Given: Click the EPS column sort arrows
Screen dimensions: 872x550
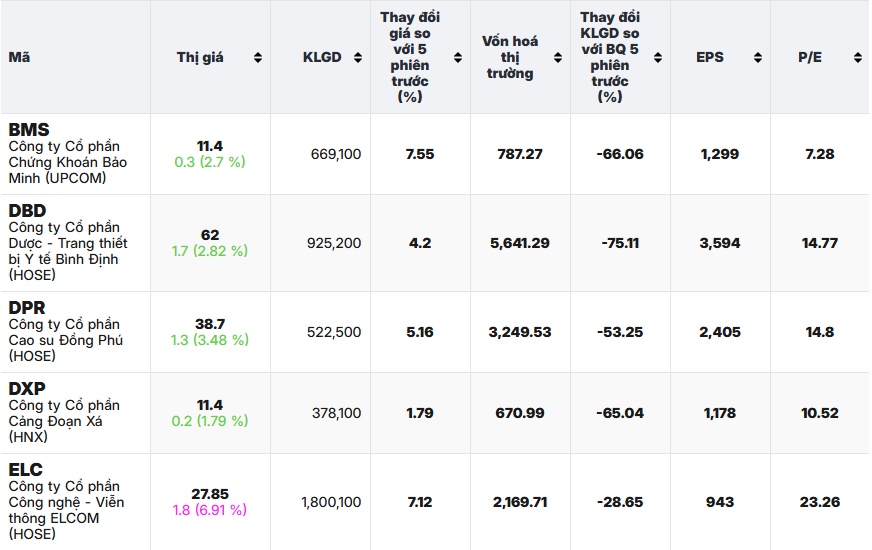Looking at the screenshot, I should coord(757,58).
